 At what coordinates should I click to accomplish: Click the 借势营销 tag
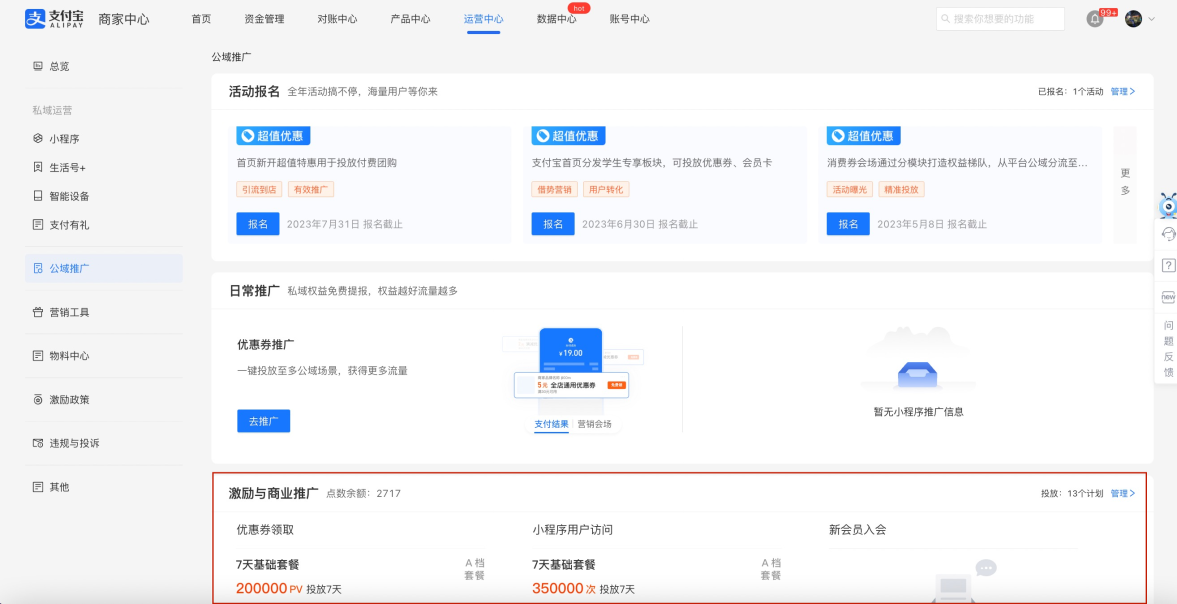[554, 189]
